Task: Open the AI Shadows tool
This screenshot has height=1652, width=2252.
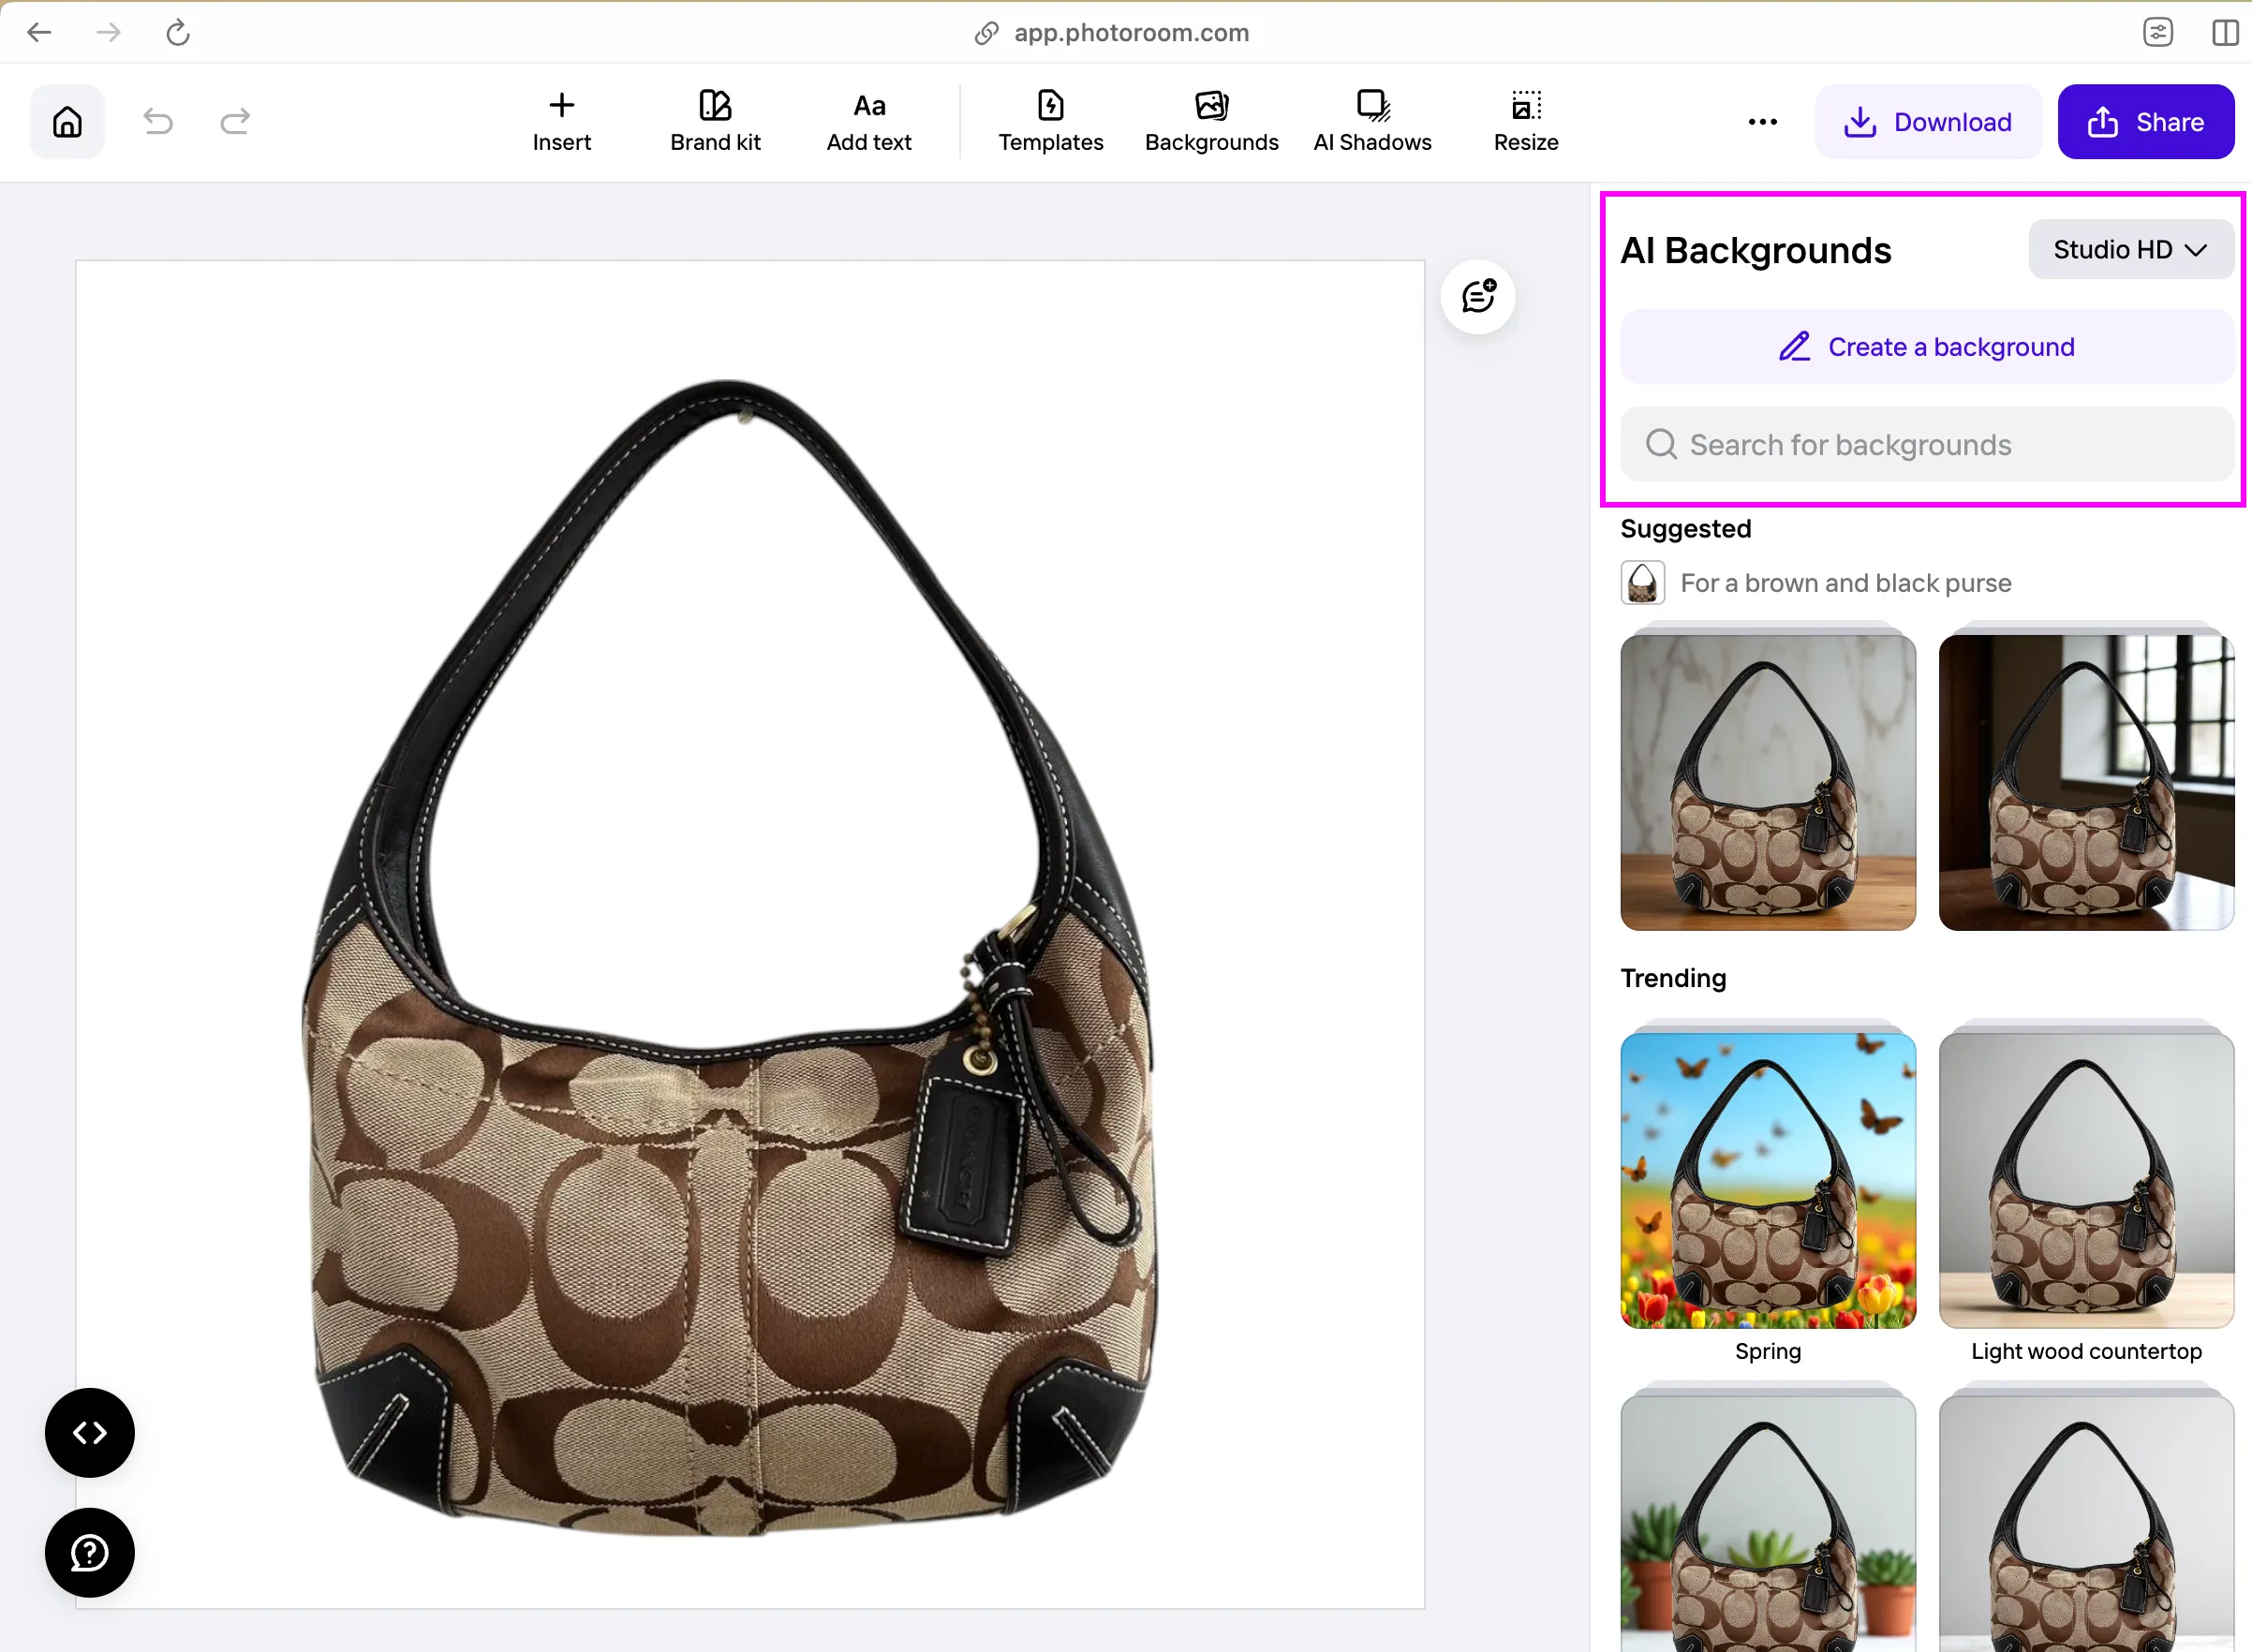Action: pos(1372,122)
